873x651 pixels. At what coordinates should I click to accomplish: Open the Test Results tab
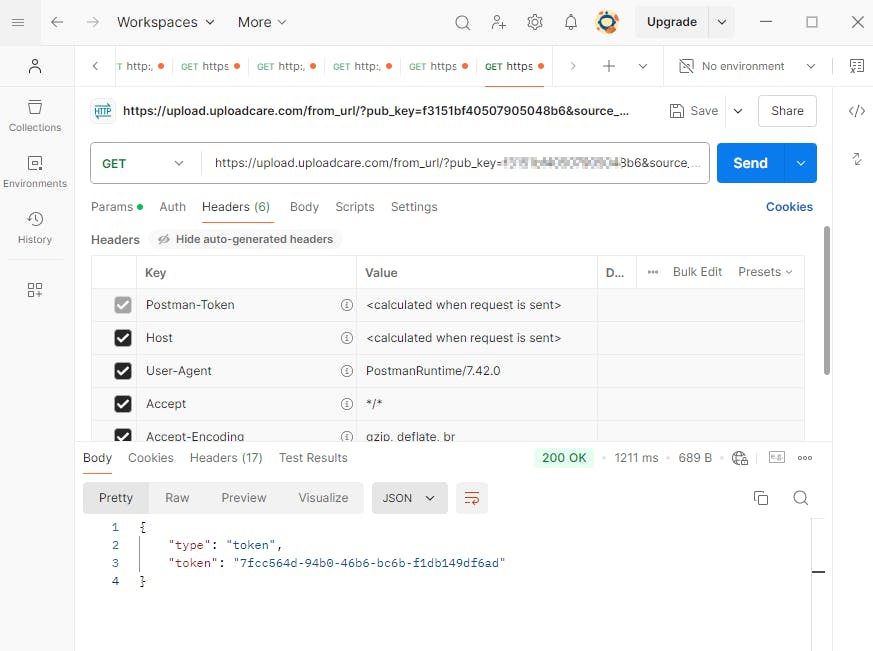[x=313, y=458]
